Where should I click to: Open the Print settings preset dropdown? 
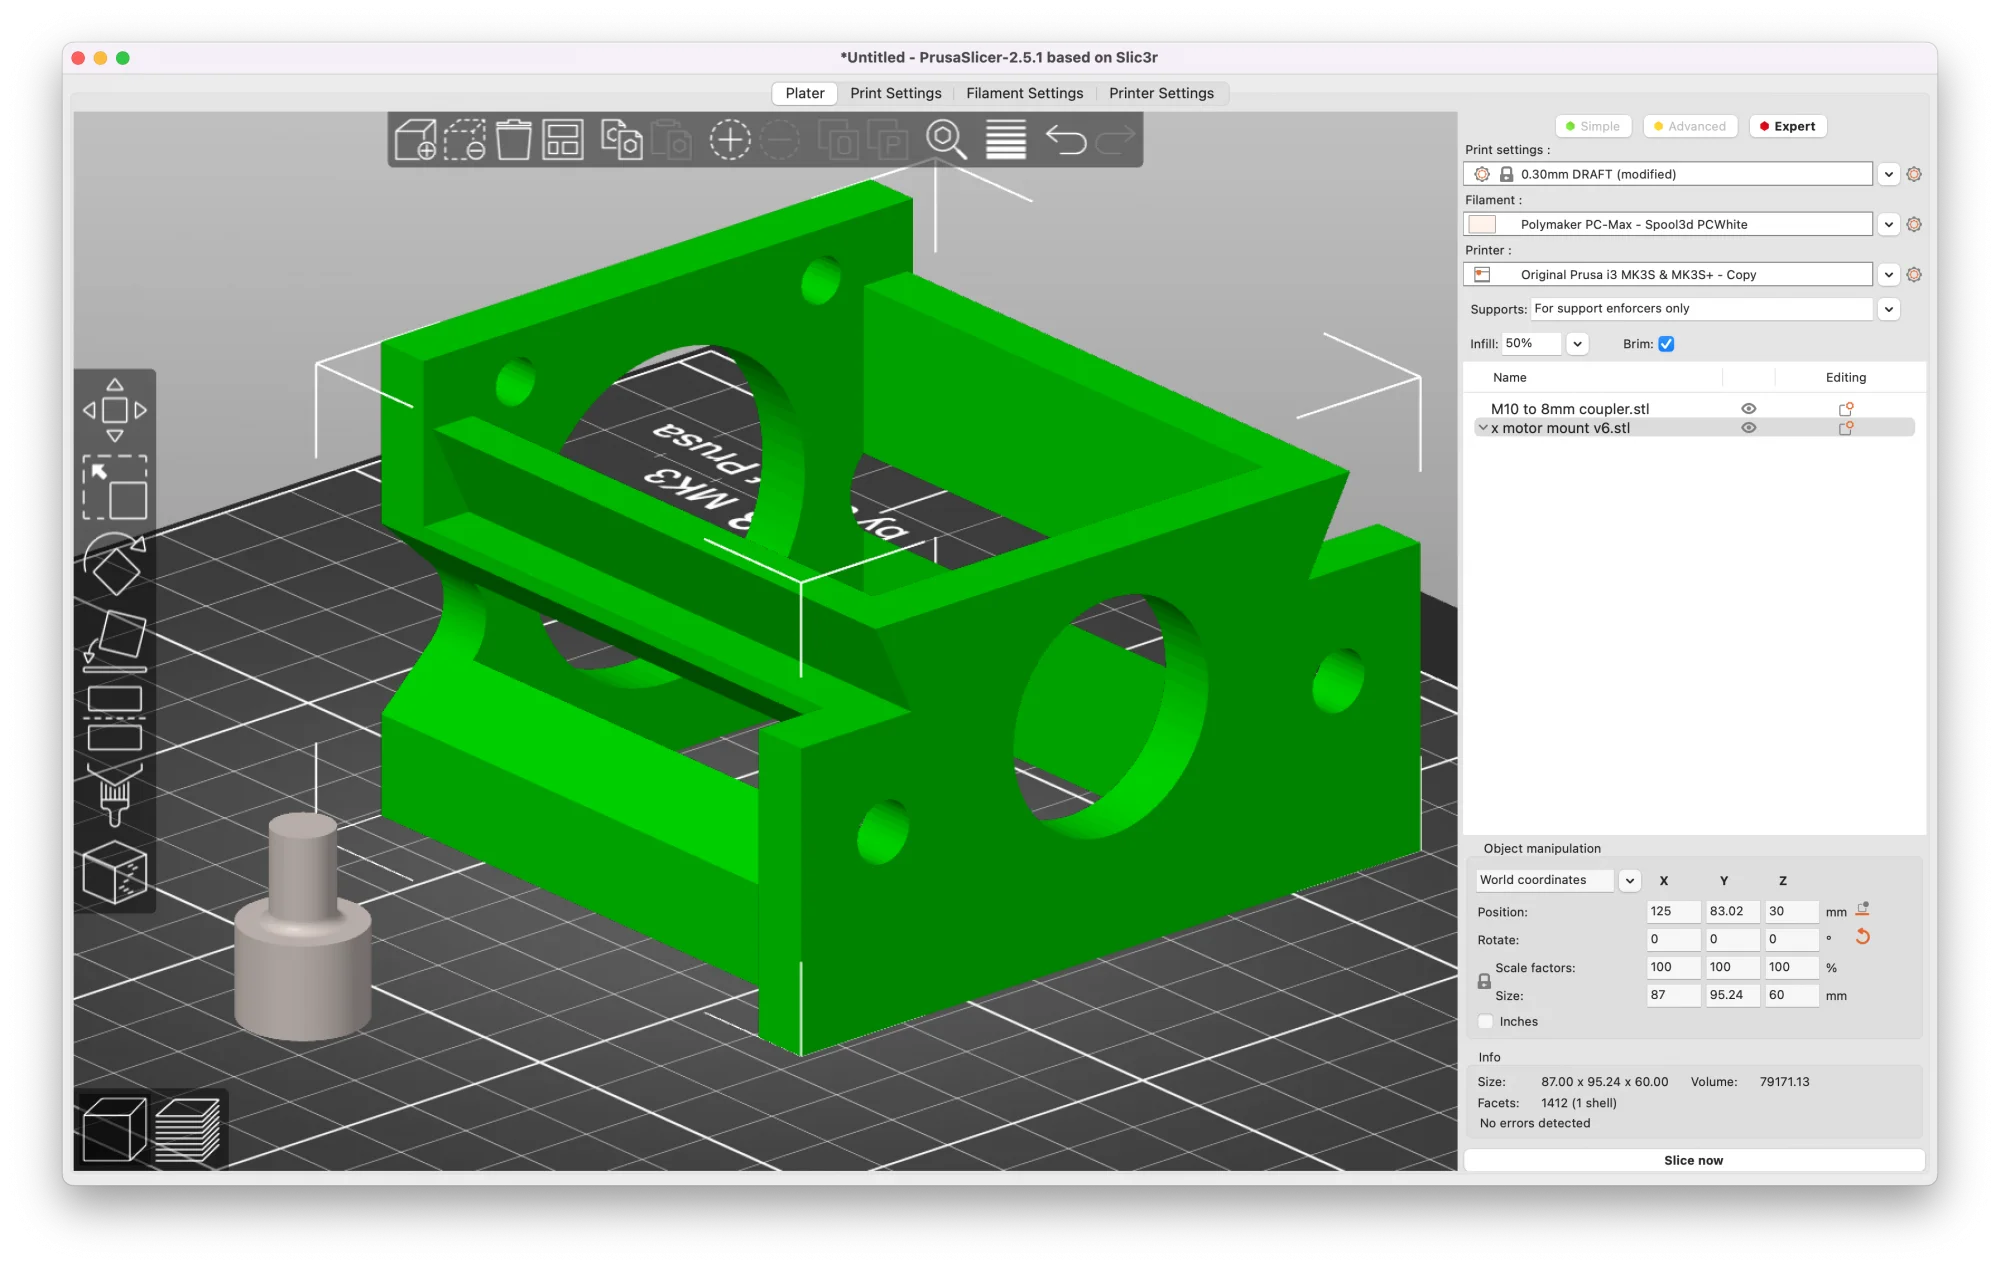(x=1888, y=174)
